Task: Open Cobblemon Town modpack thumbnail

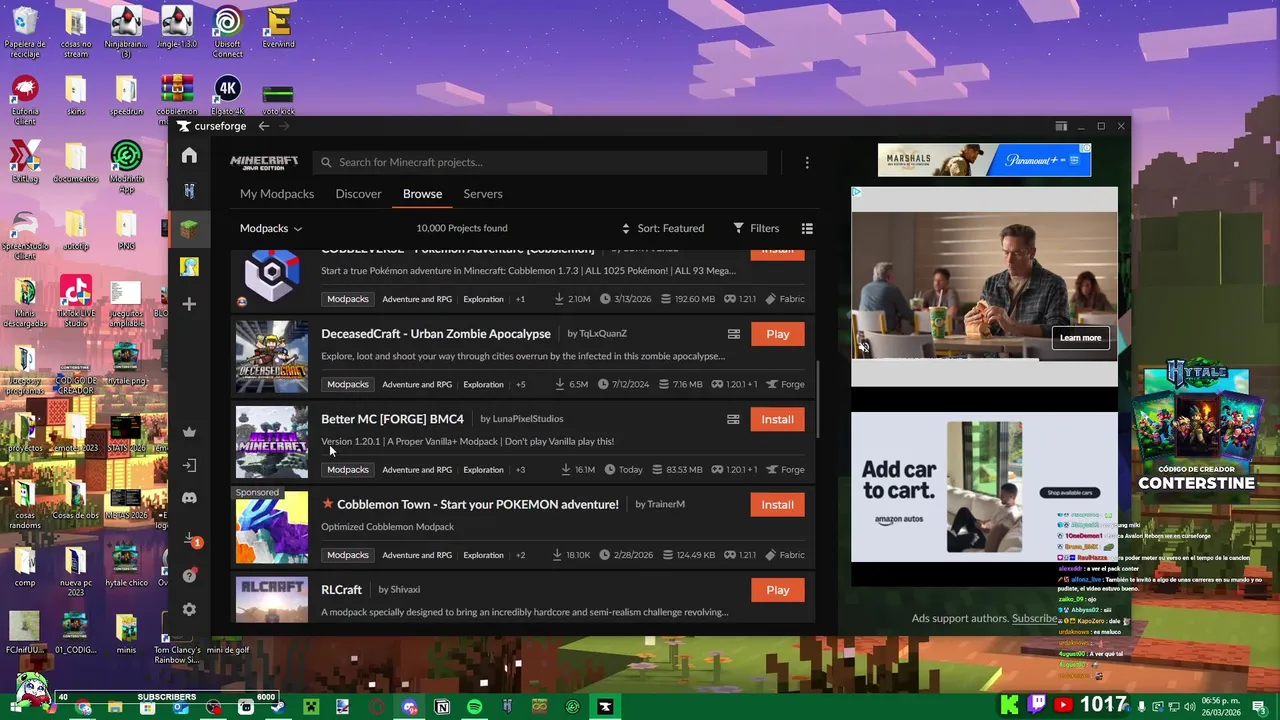Action: tap(272, 528)
